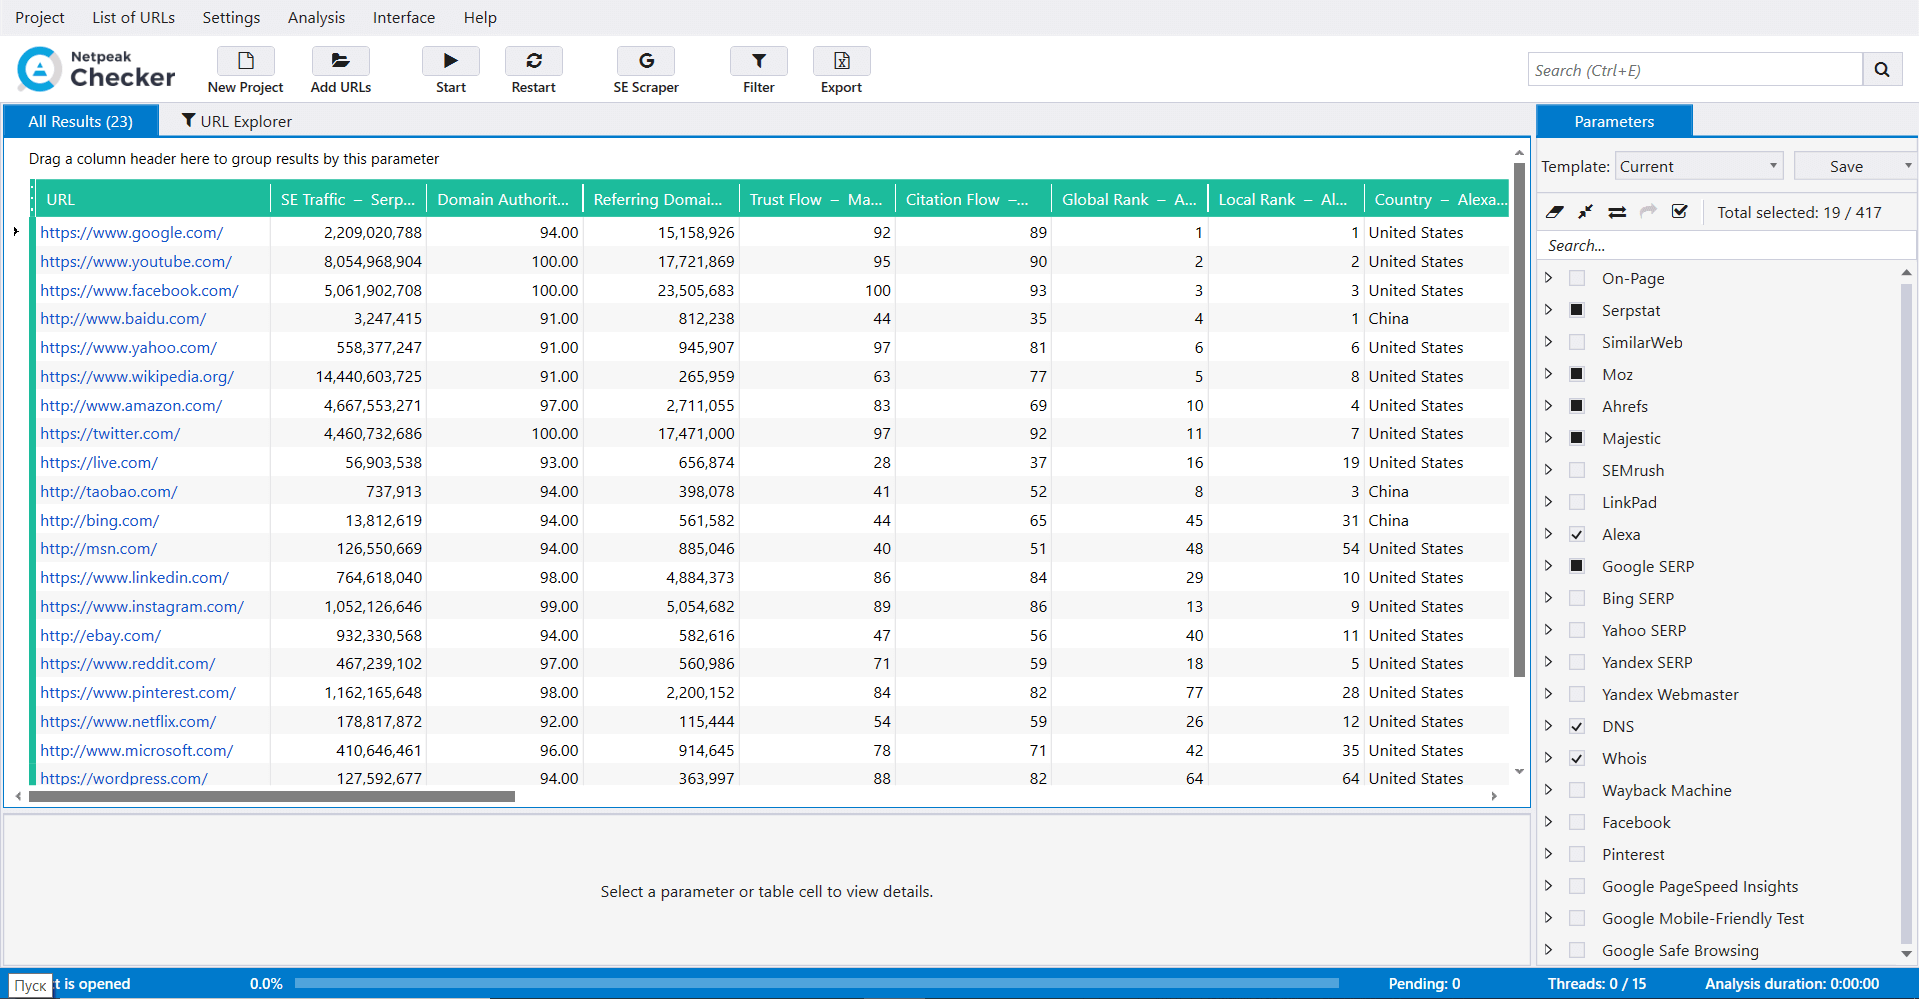Screen dimensions: 1919x999
Task: Open the Help menu
Action: (x=480, y=17)
